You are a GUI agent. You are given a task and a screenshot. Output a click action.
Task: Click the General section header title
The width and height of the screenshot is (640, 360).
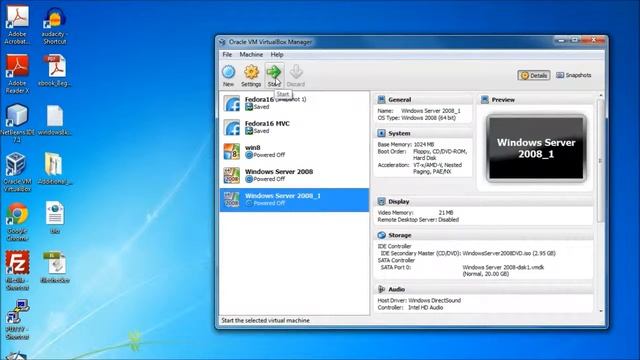(x=400, y=100)
